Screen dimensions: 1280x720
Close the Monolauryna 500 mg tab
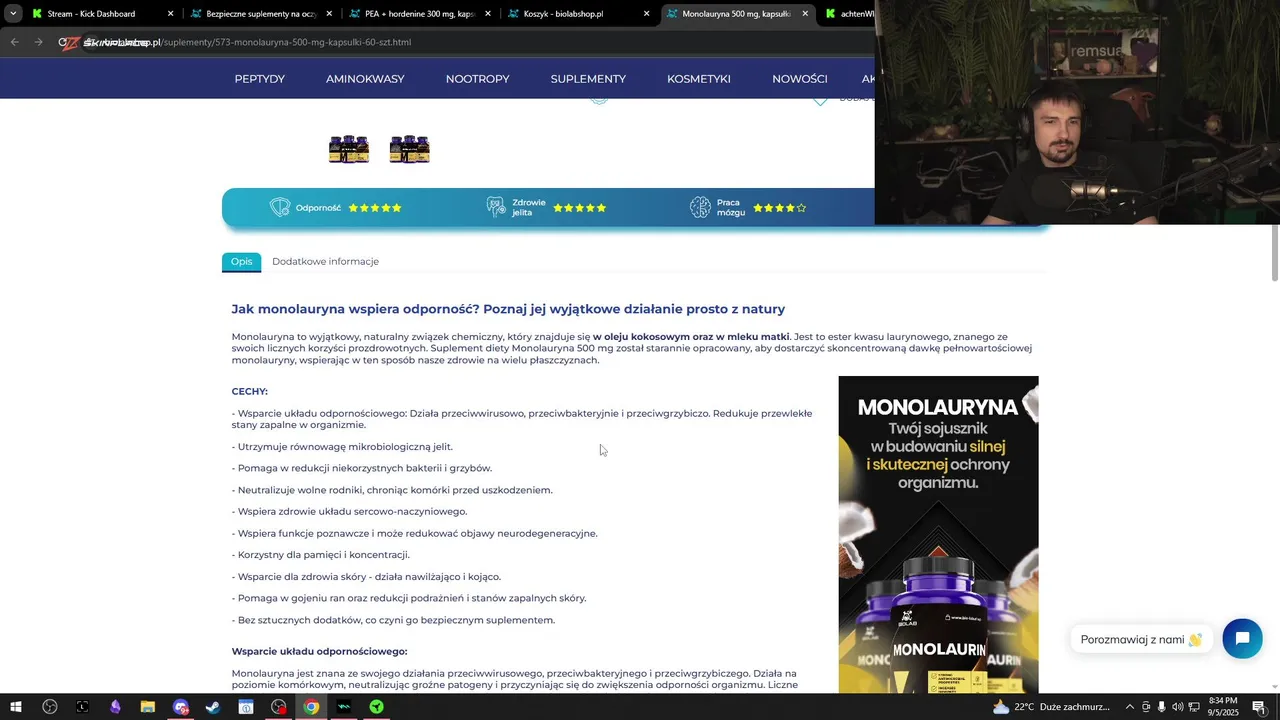click(805, 14)
